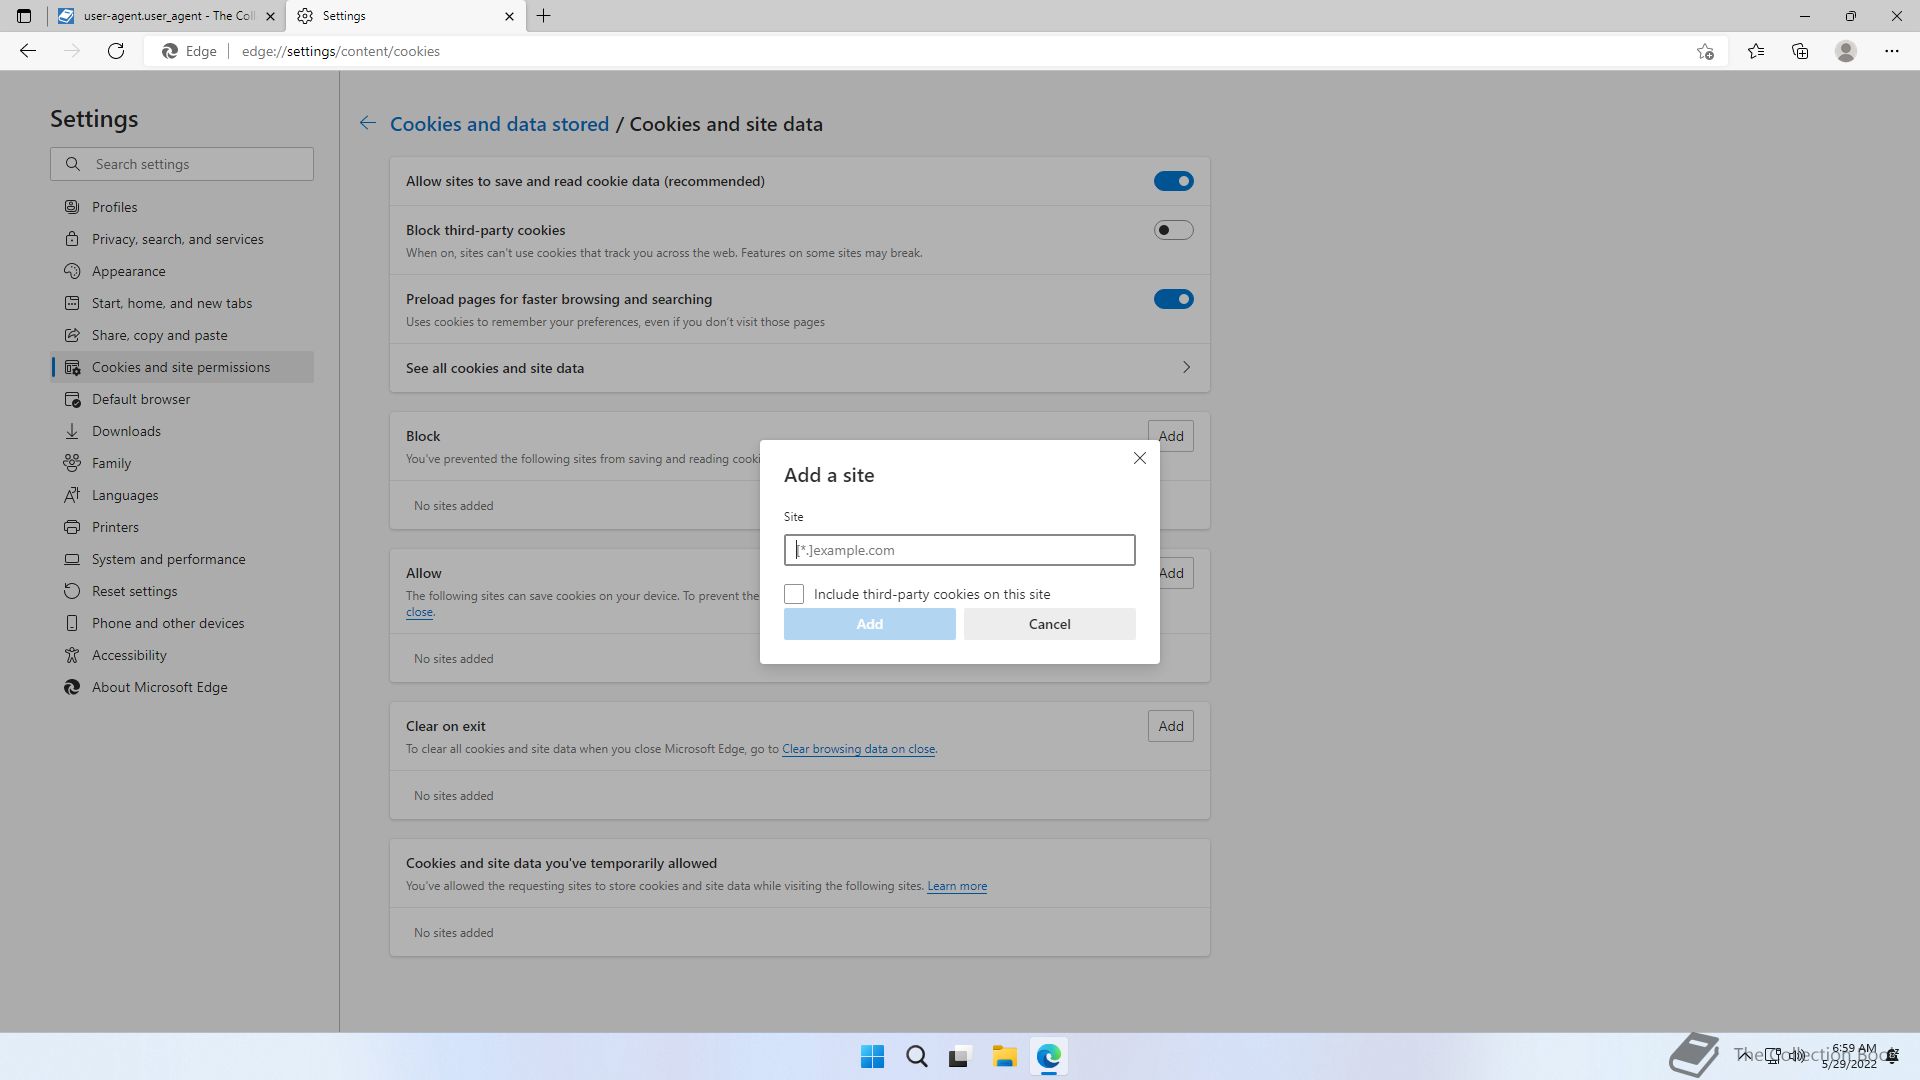The width and height of the screenshot is (1920, 1080).
Task: Open the Favorites star icon
Action: [x=1756, y=51]
